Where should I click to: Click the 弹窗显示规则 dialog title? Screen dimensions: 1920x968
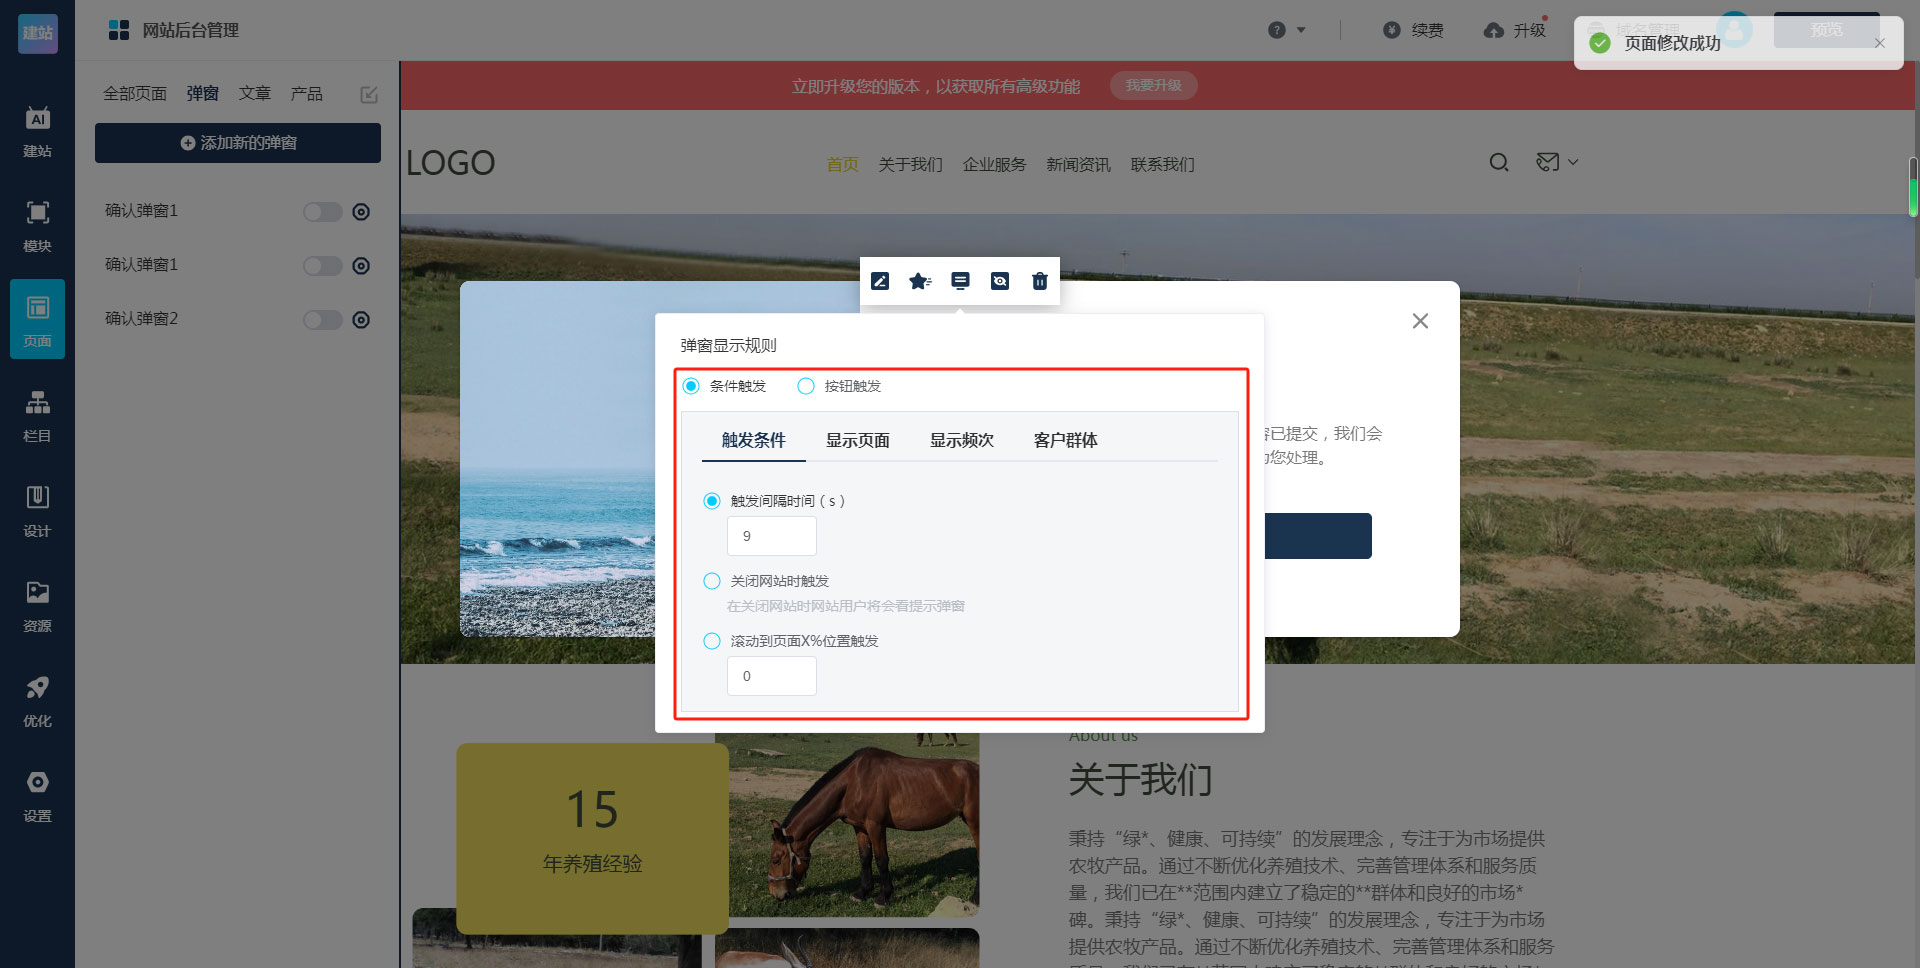click(728, 345)
